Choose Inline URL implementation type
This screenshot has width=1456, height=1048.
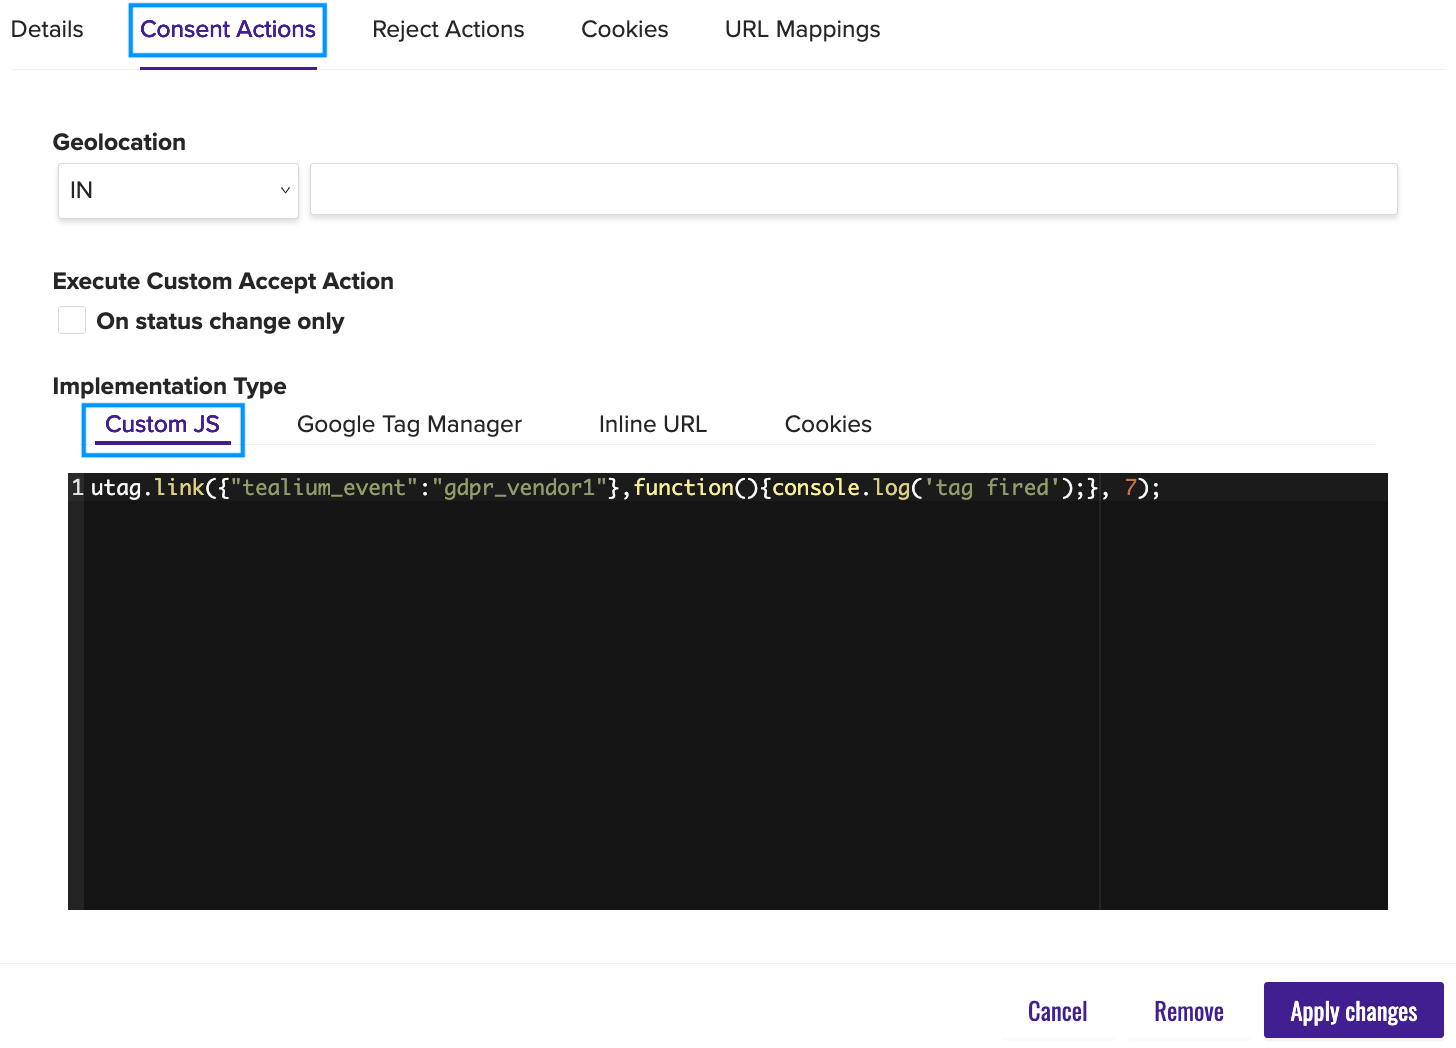pos(653,424)
